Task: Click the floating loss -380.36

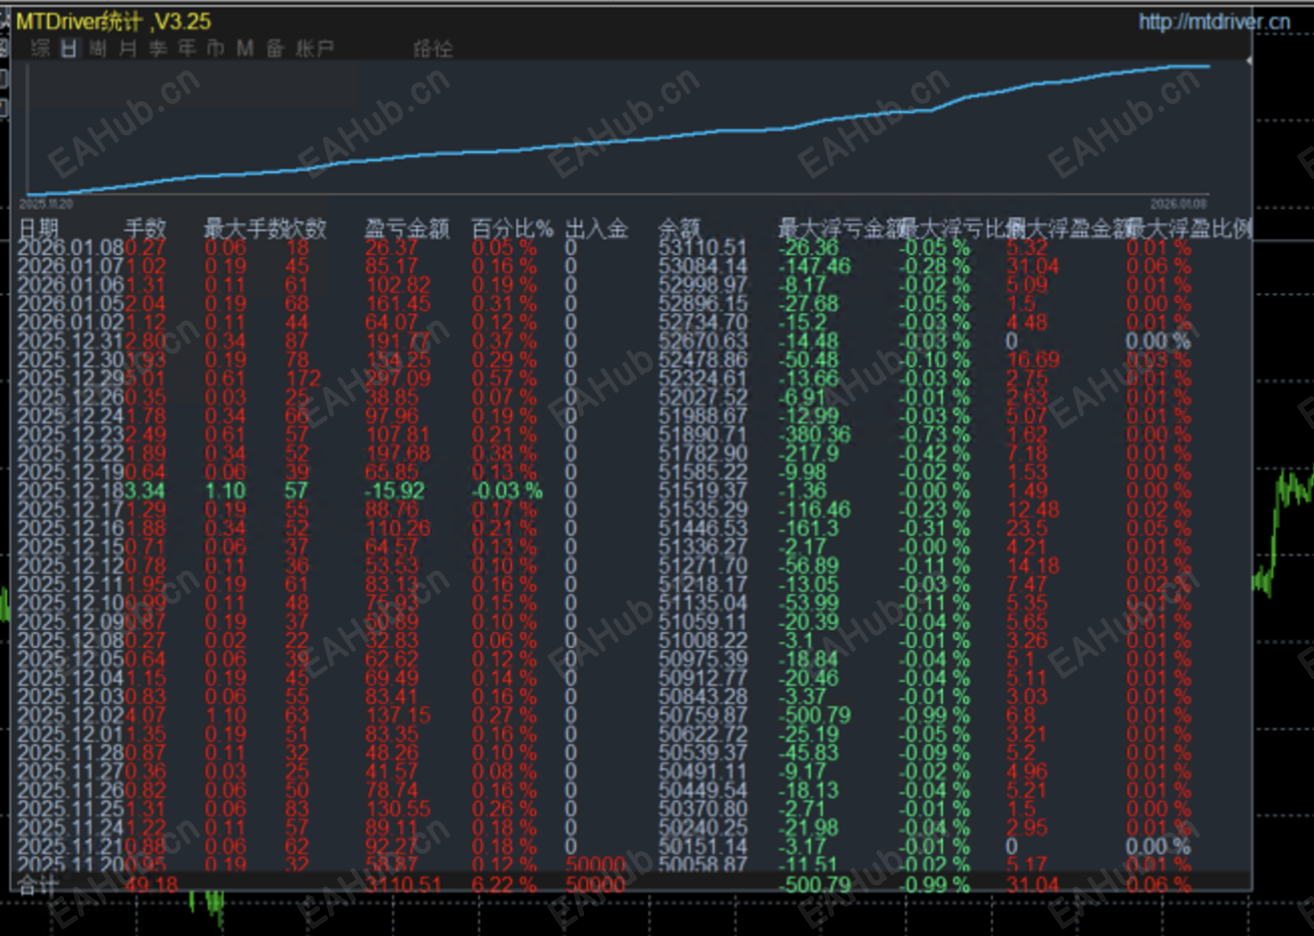Action: pos(815,435)
